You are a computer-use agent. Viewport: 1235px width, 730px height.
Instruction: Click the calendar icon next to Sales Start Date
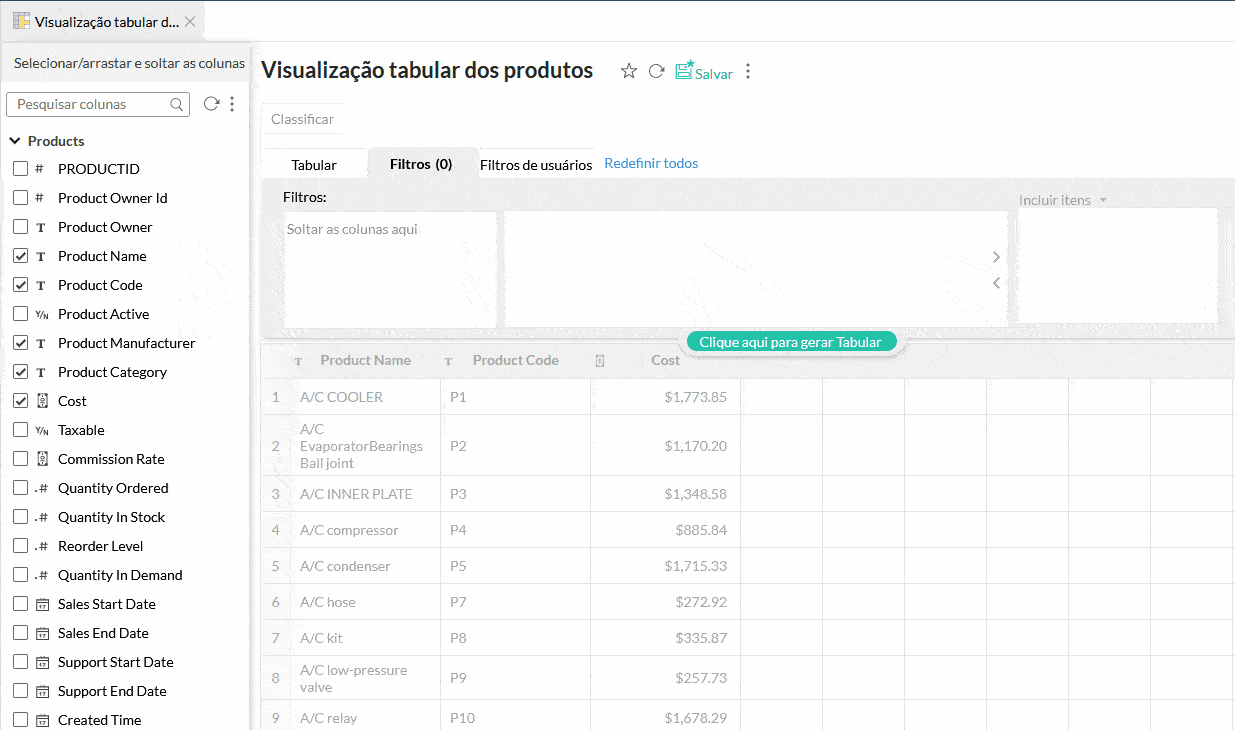(42, 605)
